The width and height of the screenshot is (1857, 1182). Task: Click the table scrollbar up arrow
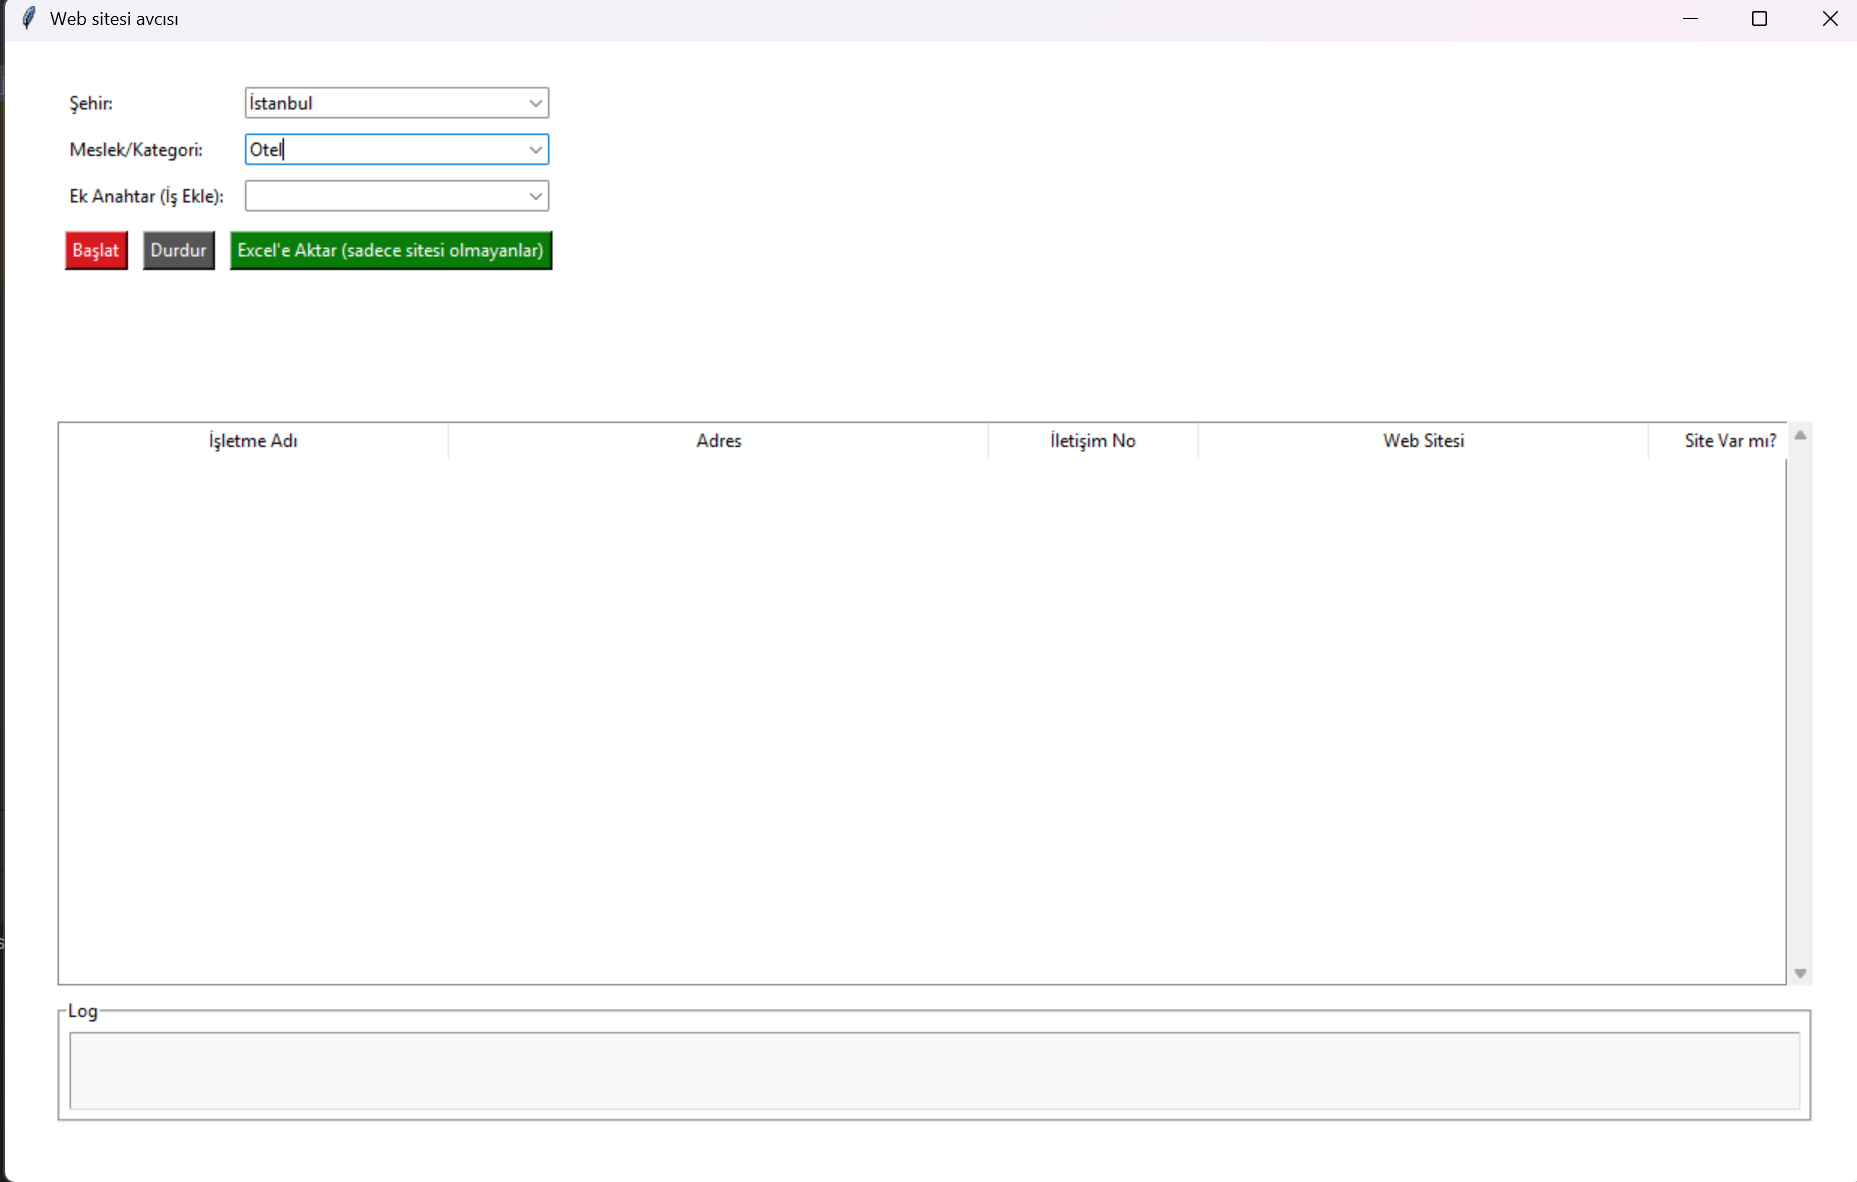point(1800,435)
